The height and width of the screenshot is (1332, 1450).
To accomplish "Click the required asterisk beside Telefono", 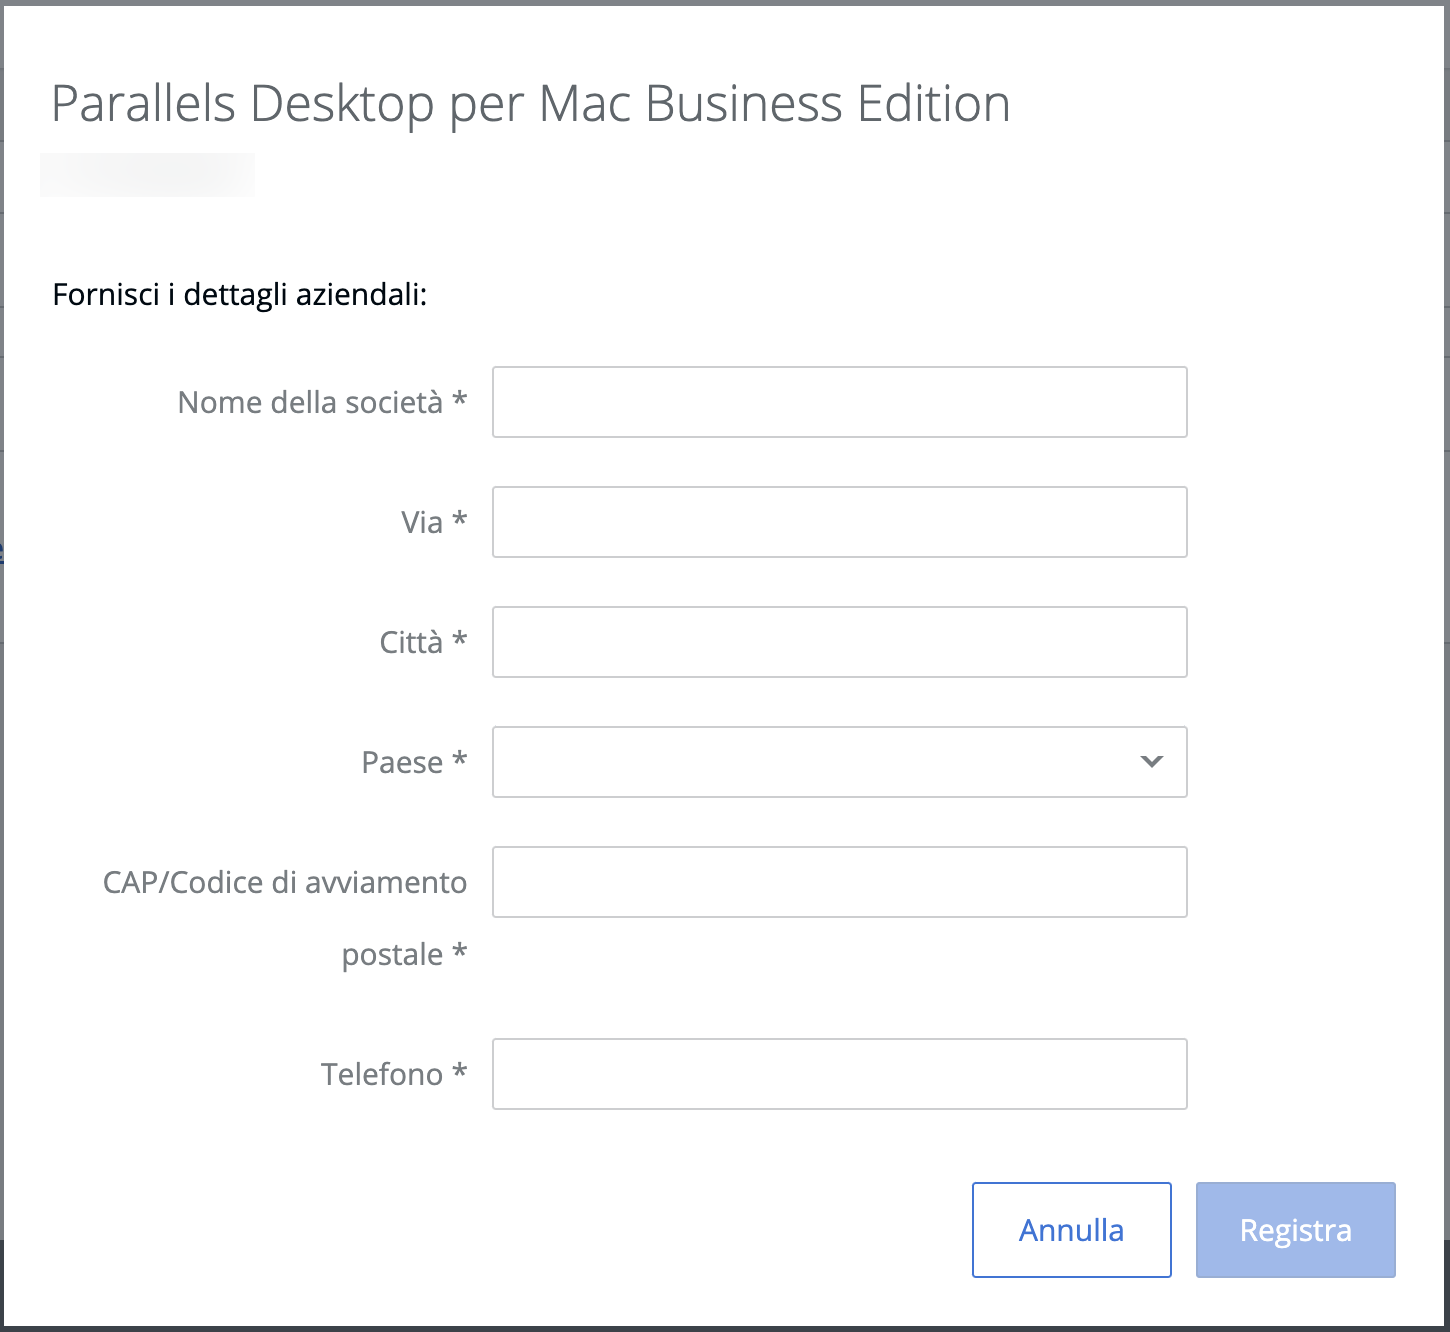I will [x=460, y=1072].
